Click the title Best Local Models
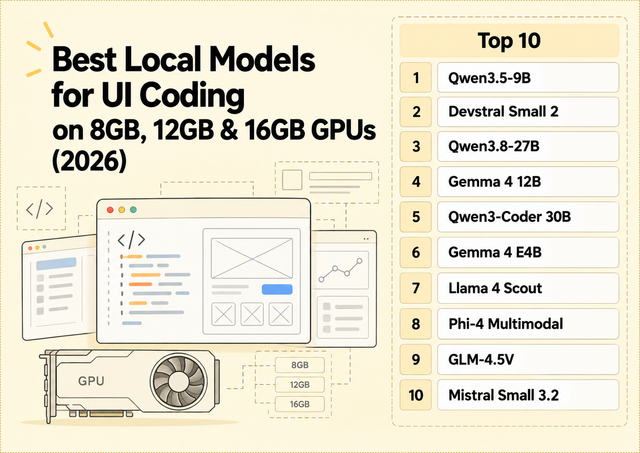Screen dimensions: 640x453 [184, 60]
